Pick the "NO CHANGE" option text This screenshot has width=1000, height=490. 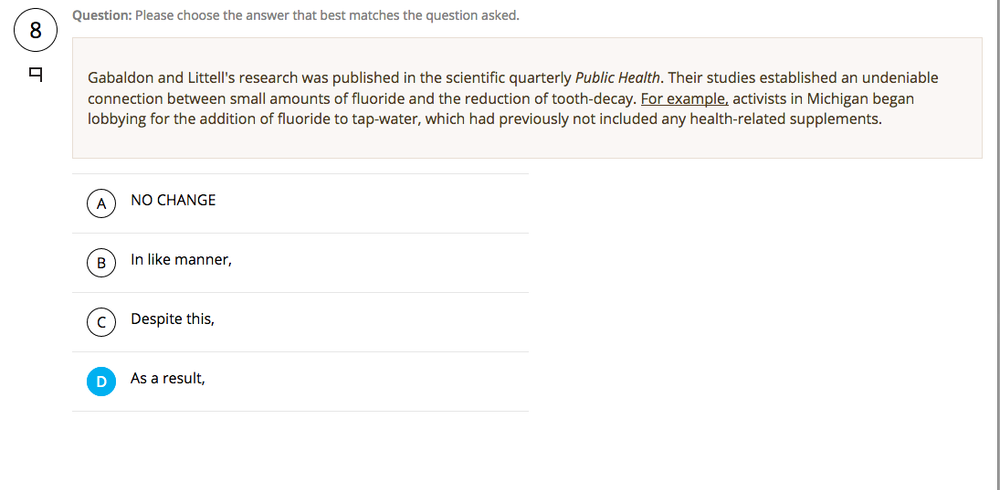coord(173,200)
